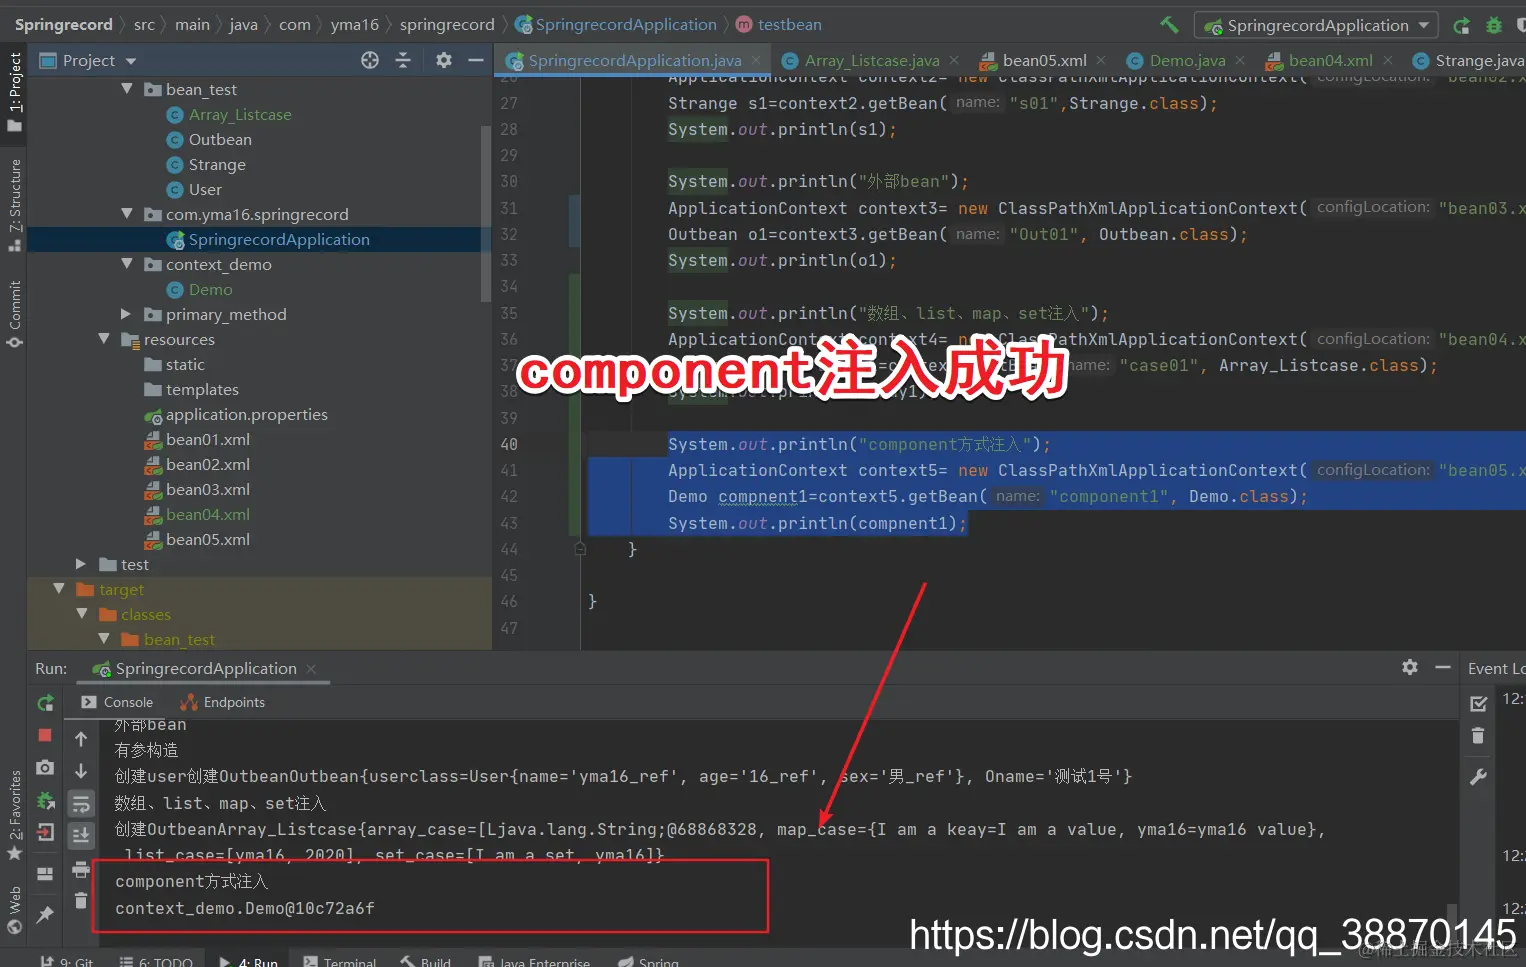Select Strange class in the project tree
This screenshot has width=1526, height=967.
(x=217, y=164)
